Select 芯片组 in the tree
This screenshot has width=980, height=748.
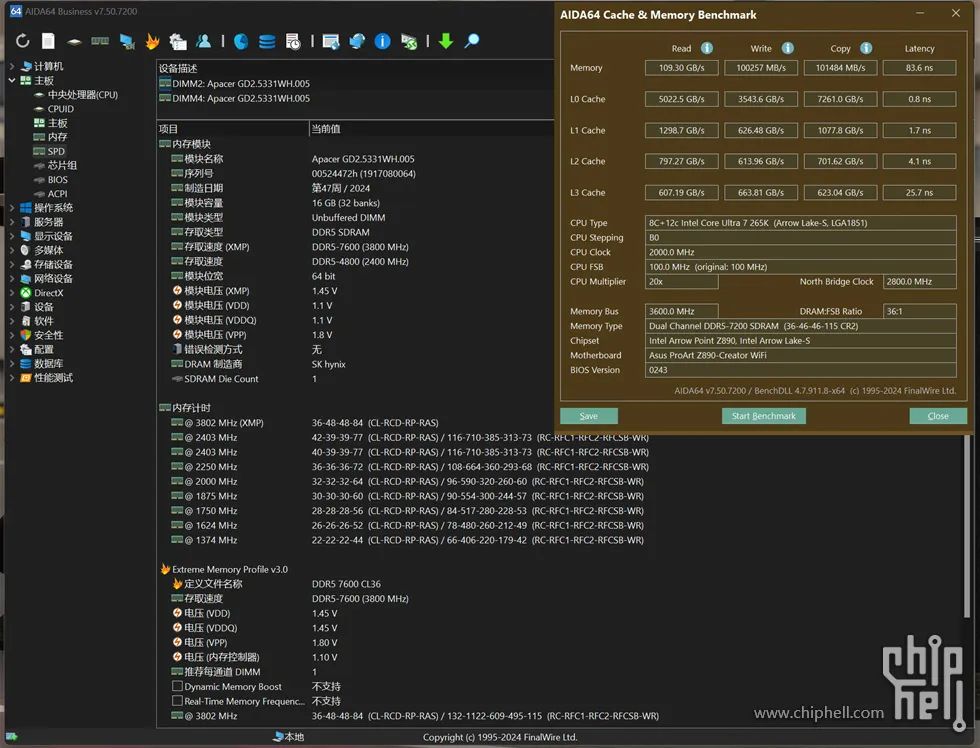(x=62, y=165)
